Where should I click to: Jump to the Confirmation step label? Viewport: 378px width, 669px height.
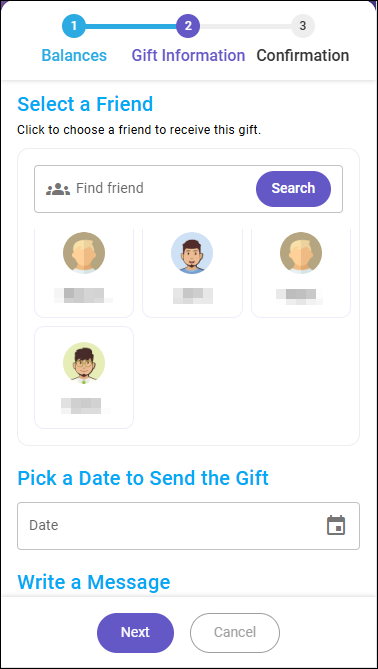coord(302,55)
